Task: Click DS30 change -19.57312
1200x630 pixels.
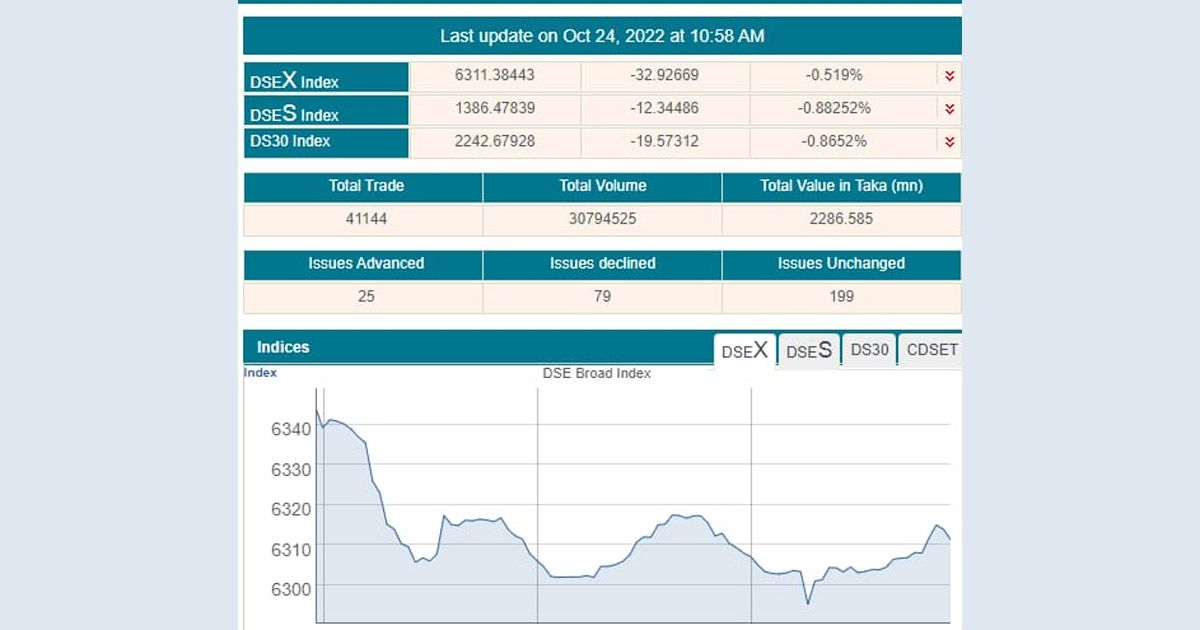Action: pos(664,141)
